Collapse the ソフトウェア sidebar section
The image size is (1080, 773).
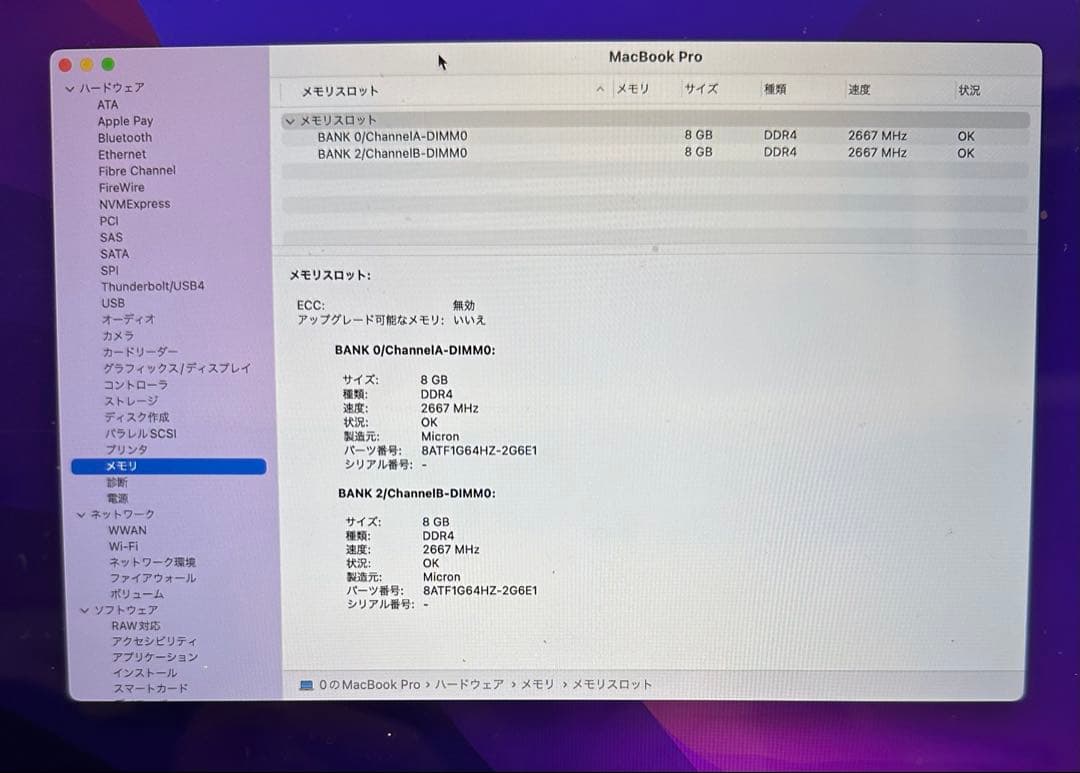pyautogui.click(x=85, y=610)
